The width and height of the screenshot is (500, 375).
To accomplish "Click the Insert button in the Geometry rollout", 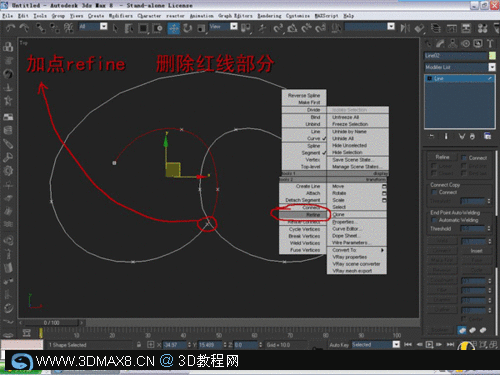I will click(x=477, y=251).
